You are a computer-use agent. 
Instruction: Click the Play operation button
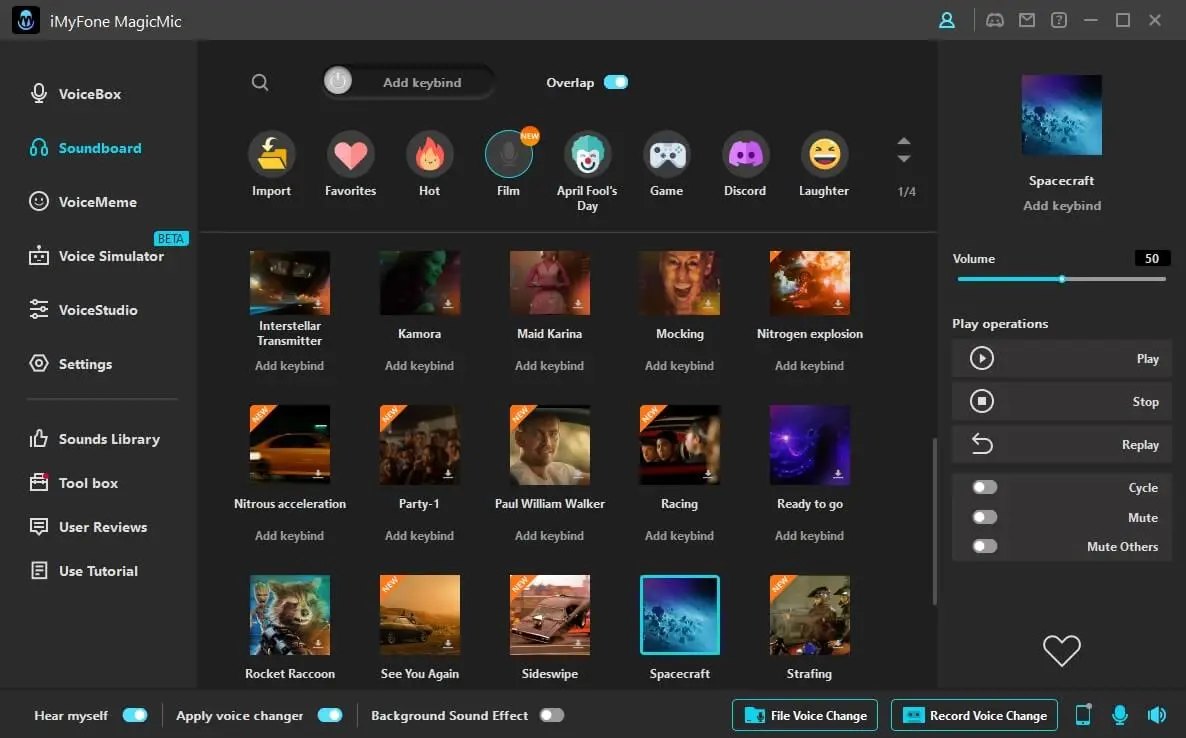click(1061, 358)
